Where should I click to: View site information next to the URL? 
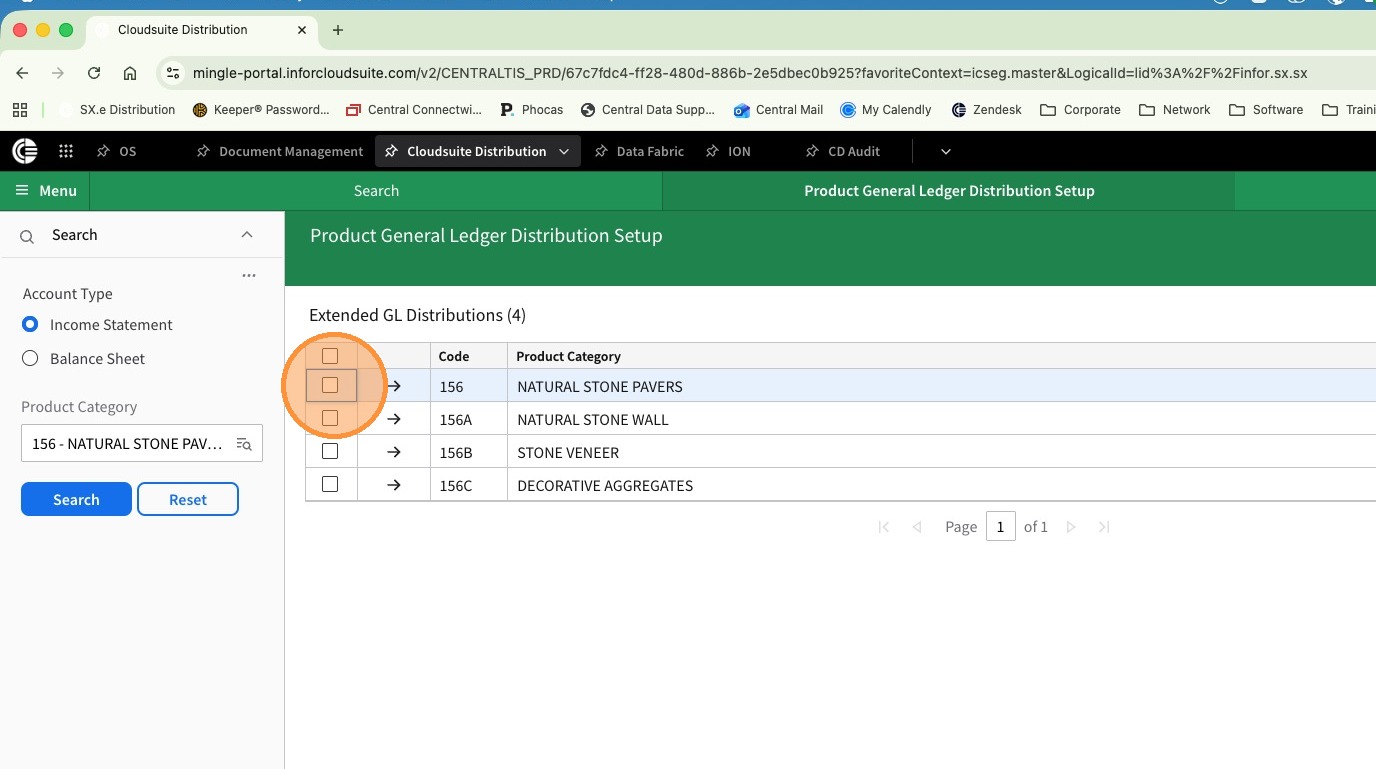click(173, 73)
